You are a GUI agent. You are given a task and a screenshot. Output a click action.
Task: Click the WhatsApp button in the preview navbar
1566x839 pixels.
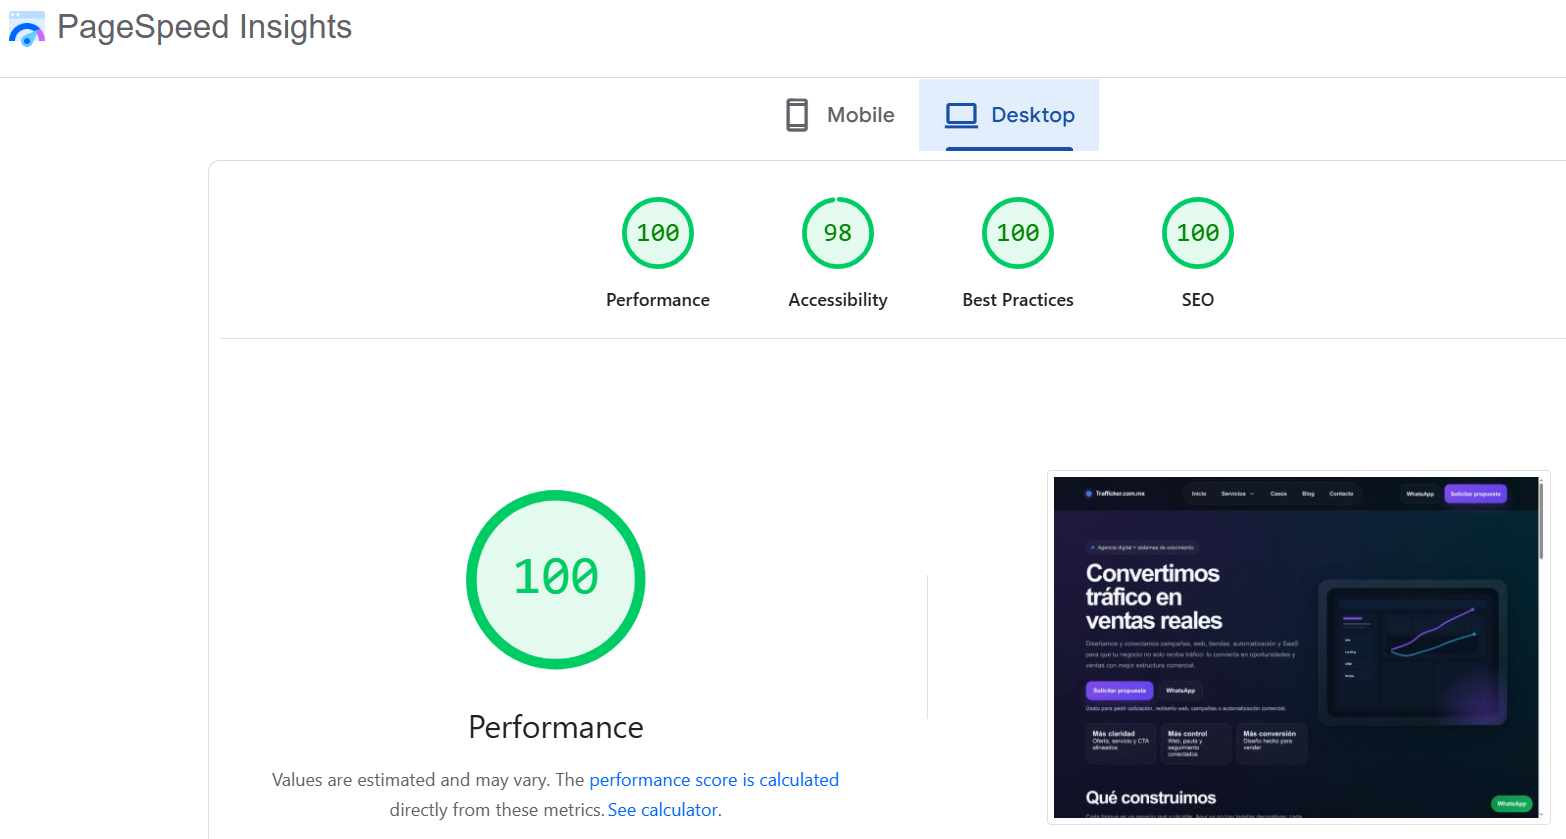1420,494
